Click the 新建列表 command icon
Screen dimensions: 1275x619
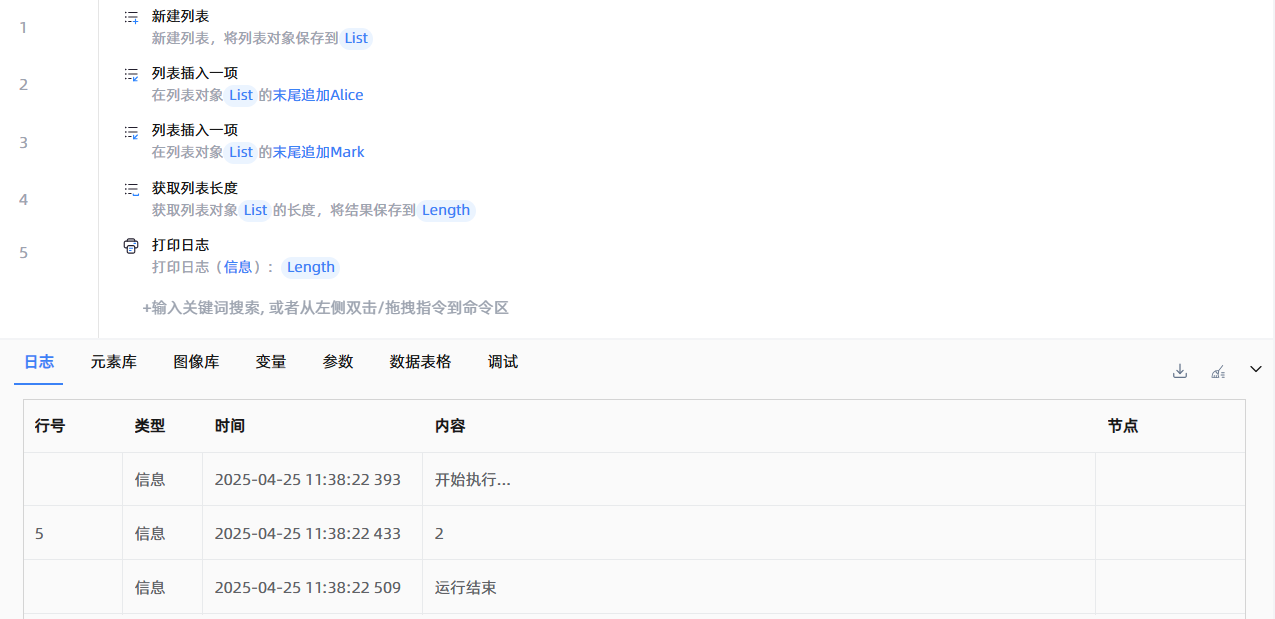[131, 17]
